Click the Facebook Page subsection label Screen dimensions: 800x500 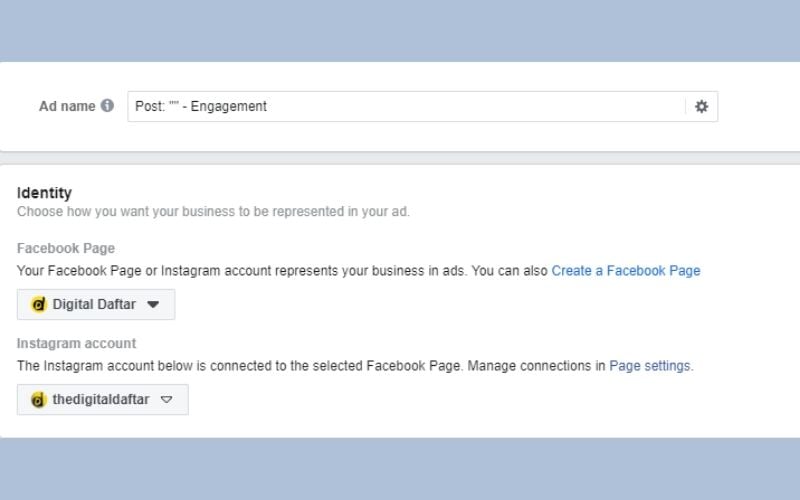point(66,248)
